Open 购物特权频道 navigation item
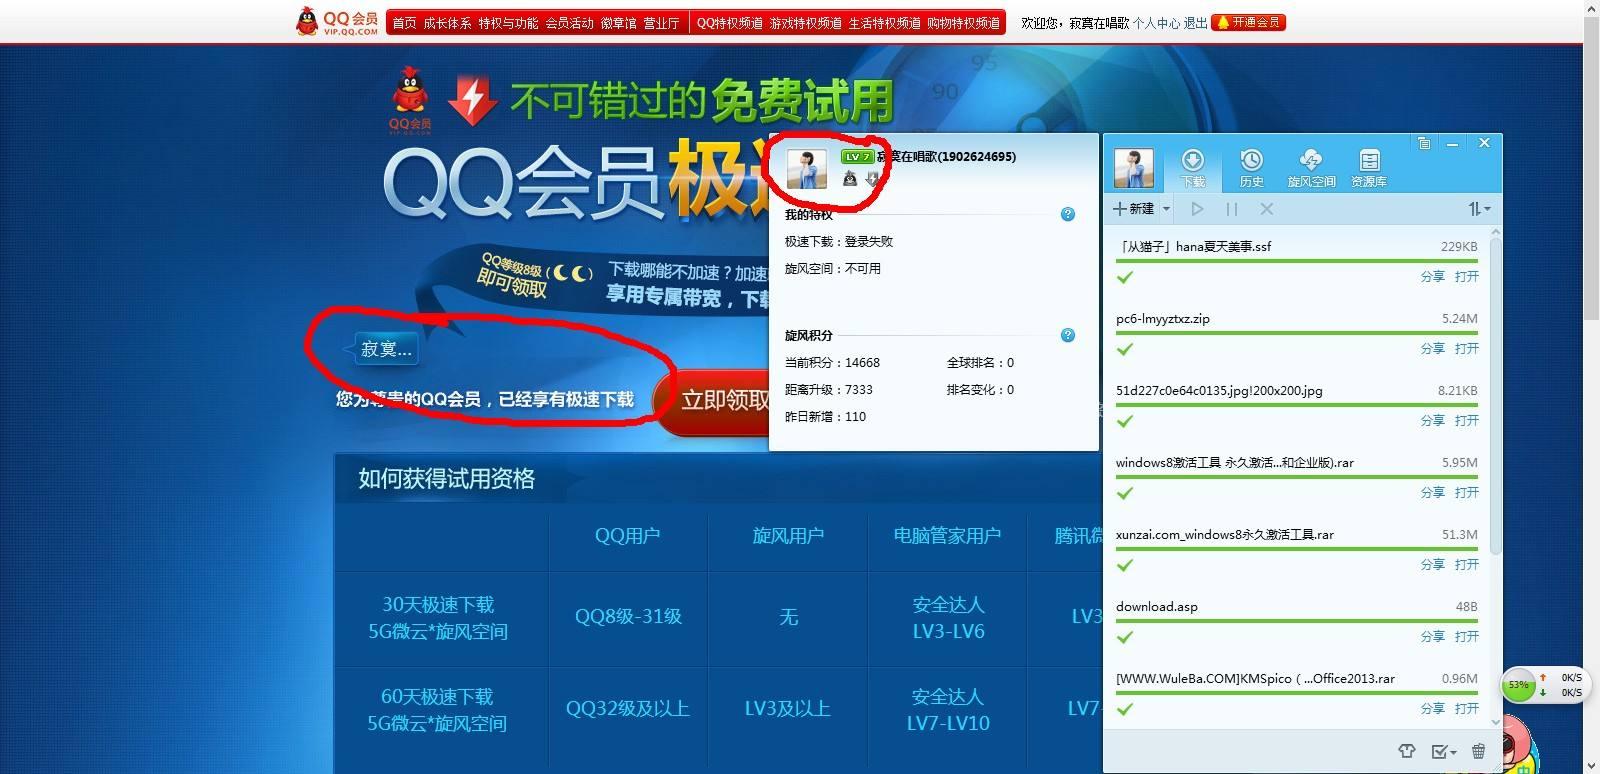 click(963, 23)
